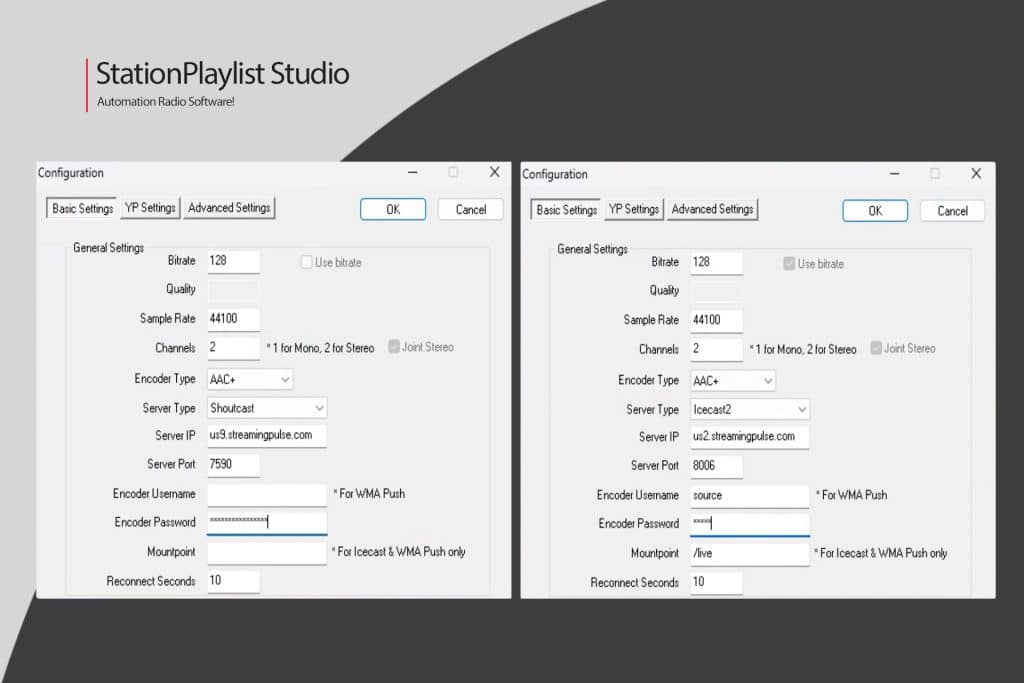
Task: Click OK in the left Configuration window
Action: pos(392,209)
